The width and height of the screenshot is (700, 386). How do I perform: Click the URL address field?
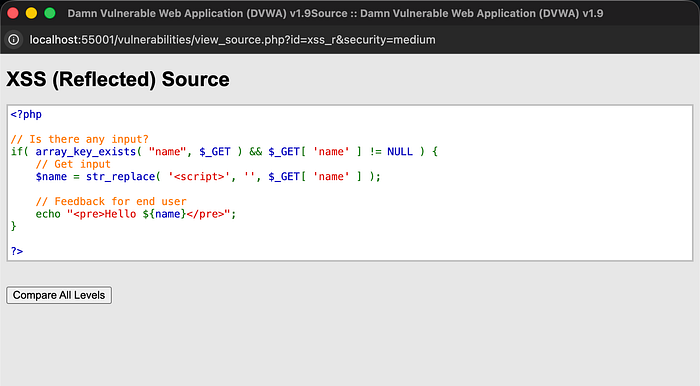(232, 40)
